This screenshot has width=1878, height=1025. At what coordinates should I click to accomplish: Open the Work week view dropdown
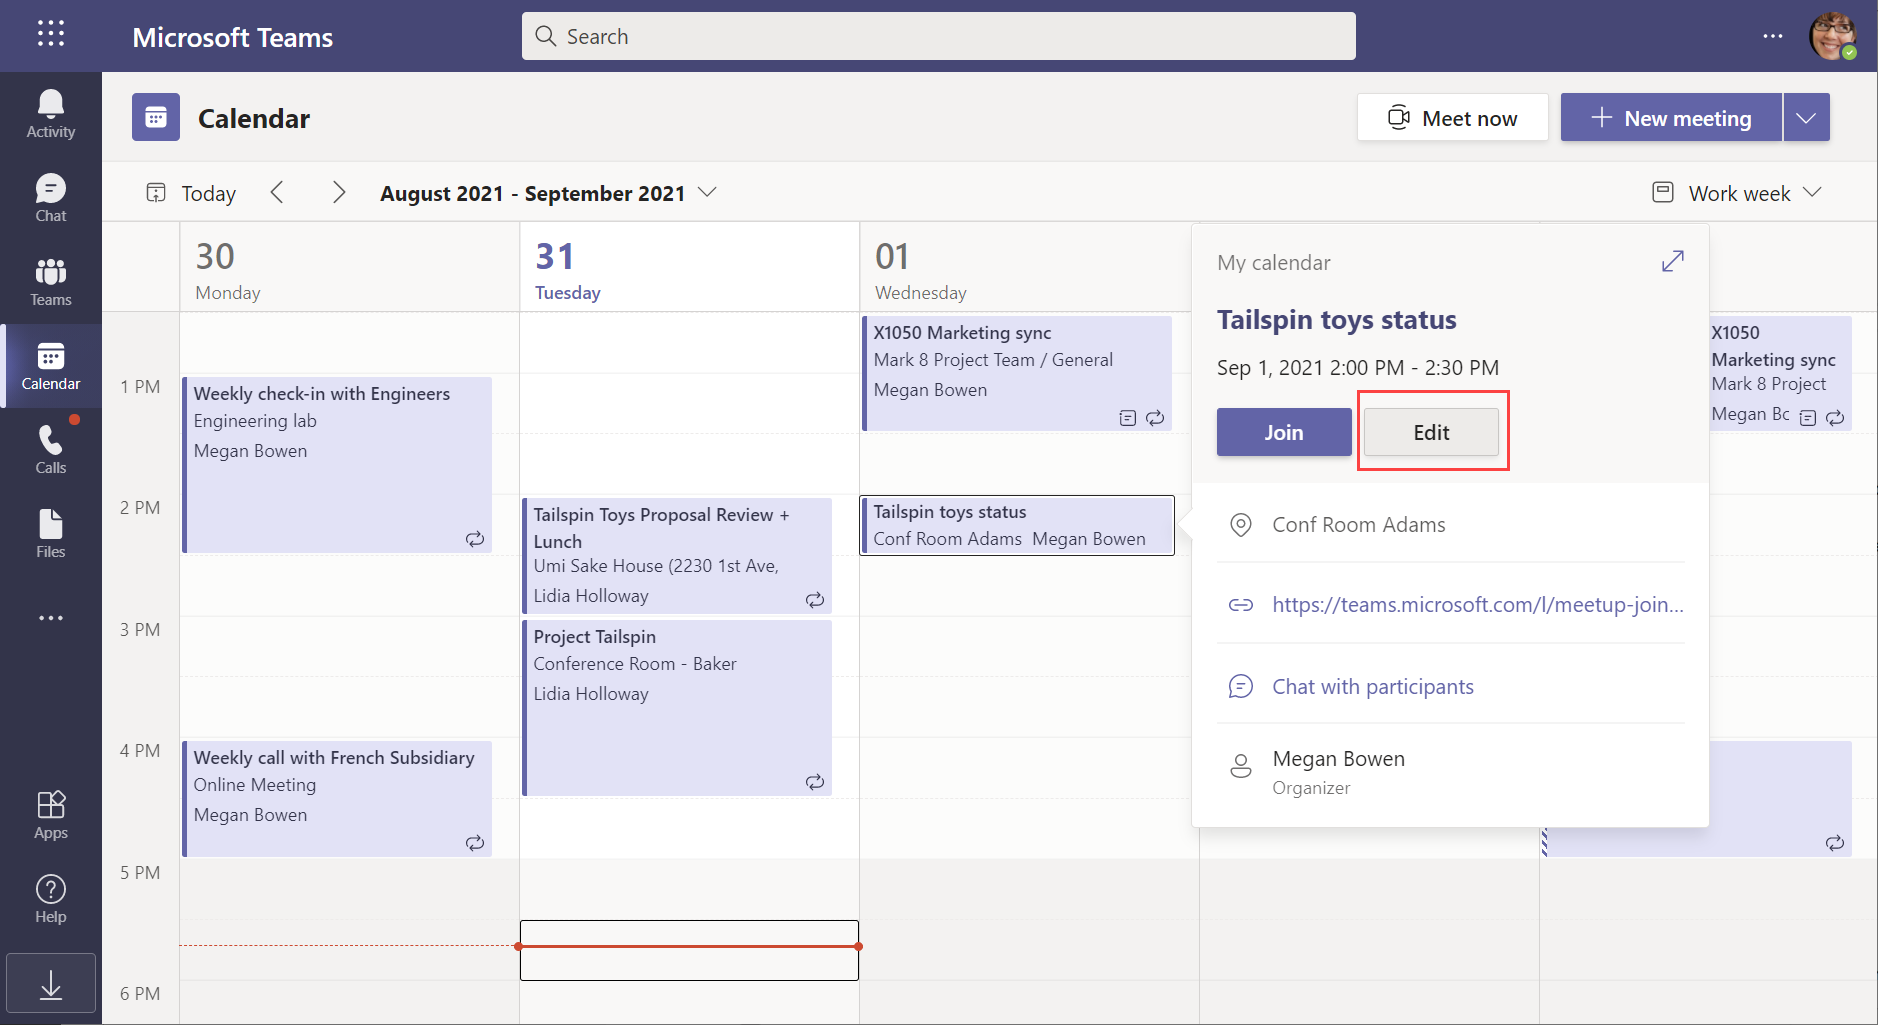1737,193
